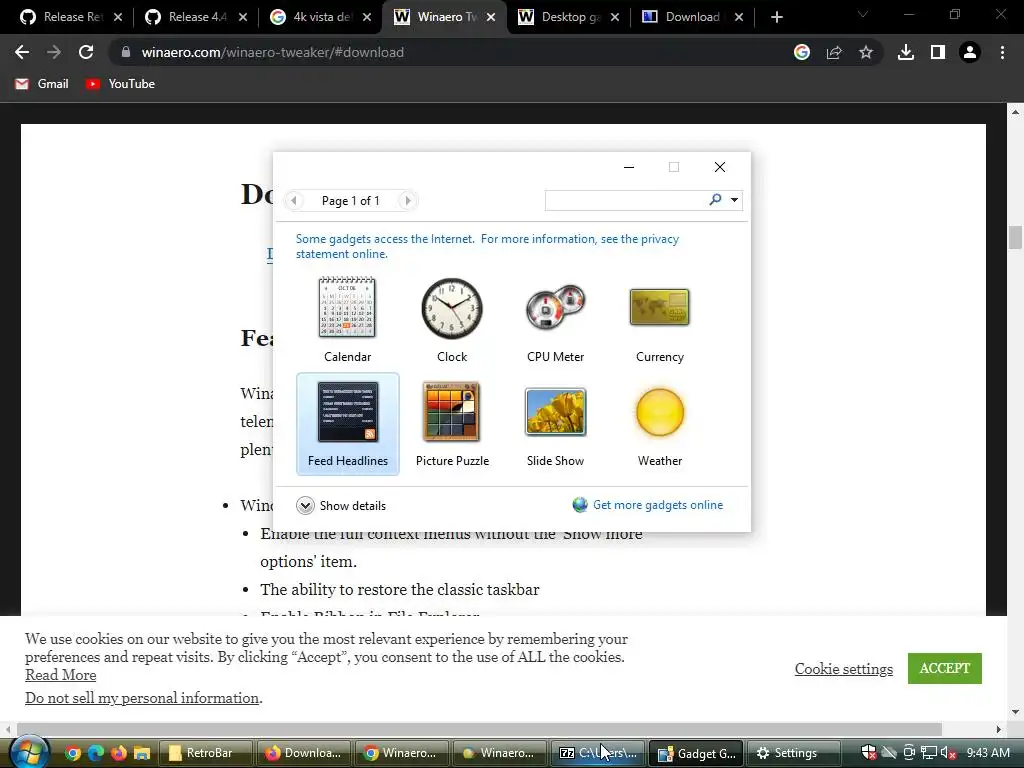Bookmark this page with star icon
Image resolution: width=1024 pixels, height=768 pixels.
coord(866,52)
